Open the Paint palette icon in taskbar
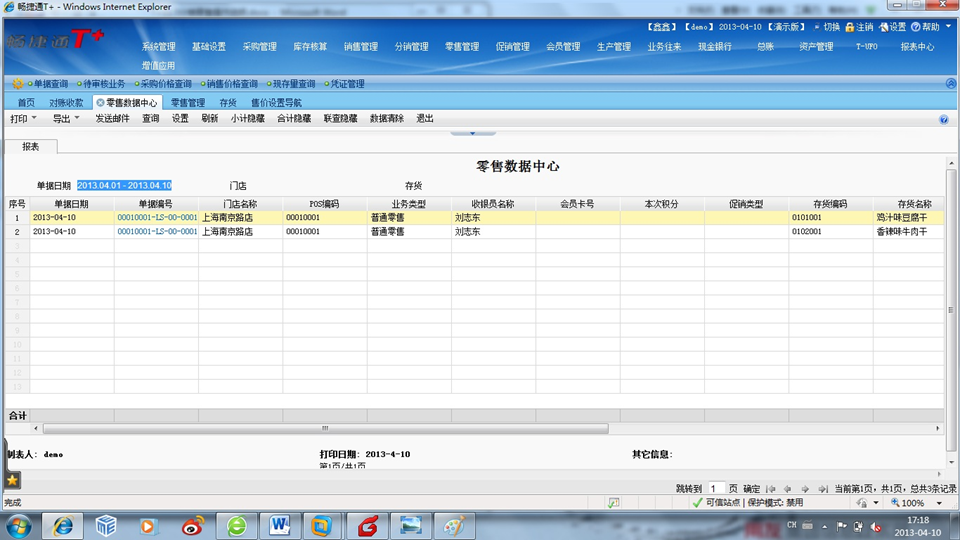960x540 pixels. 454,526
